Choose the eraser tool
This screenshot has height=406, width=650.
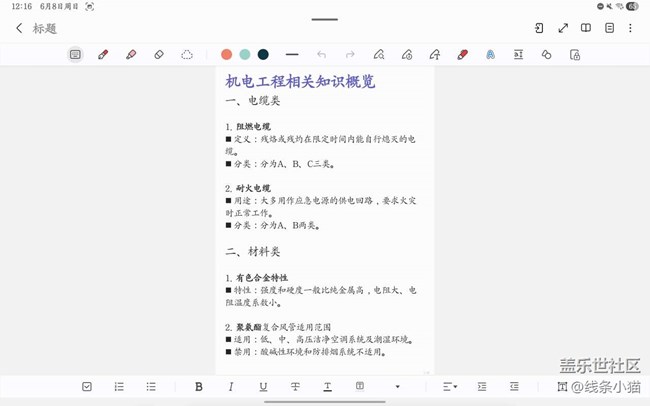click(x=159, y=55)
